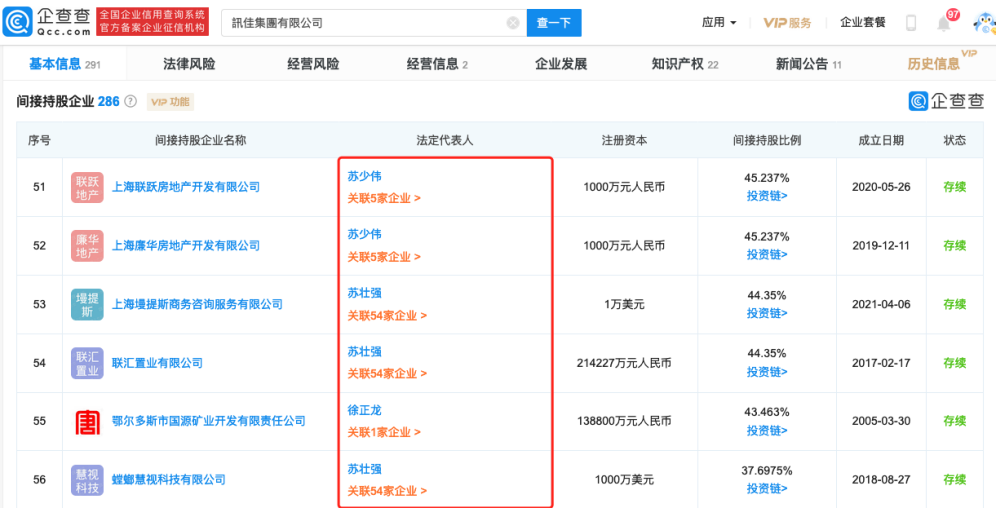Click the 214227万元人民币 capital cell
Image resolution: width=996 pixels, height=508 pixels.
tap(624, 363)
